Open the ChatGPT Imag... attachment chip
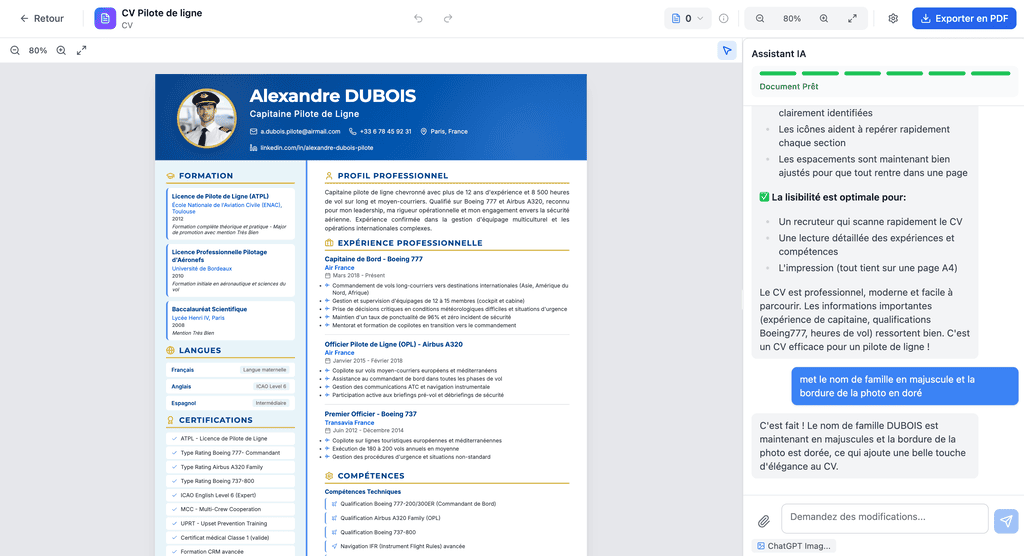This screenshot has width=1024, height=556. coord(793,546)
